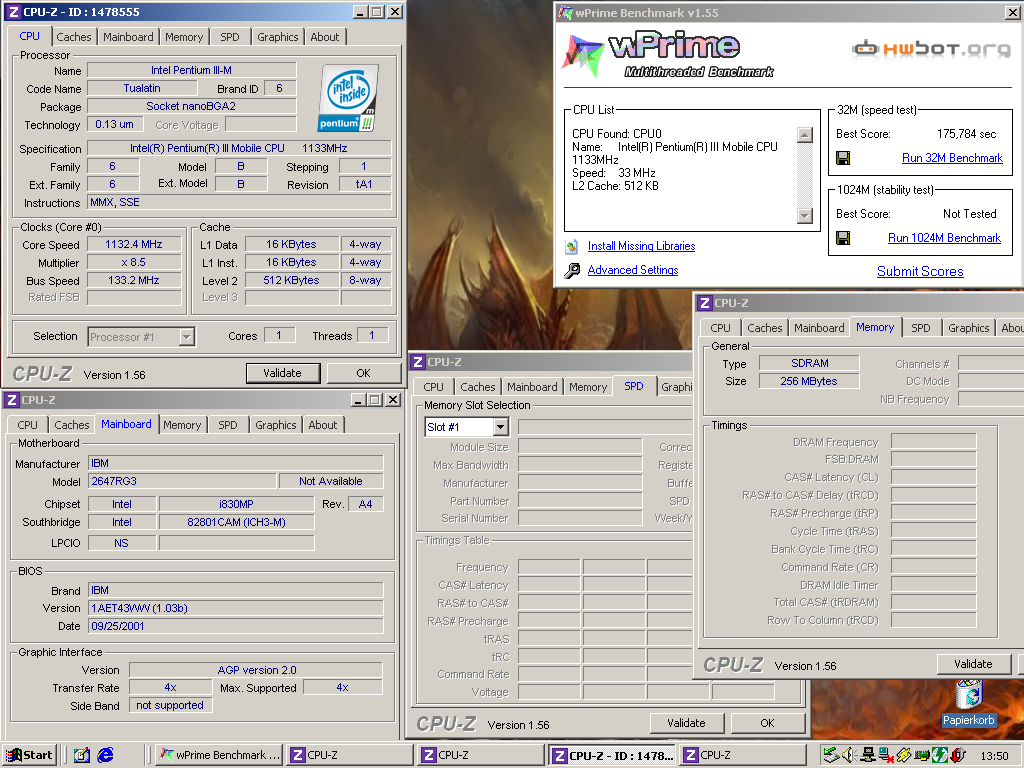Click the wrench icon beside Advanced Settings
Viewport: 1024px width, 768px height.
point(571,270)
